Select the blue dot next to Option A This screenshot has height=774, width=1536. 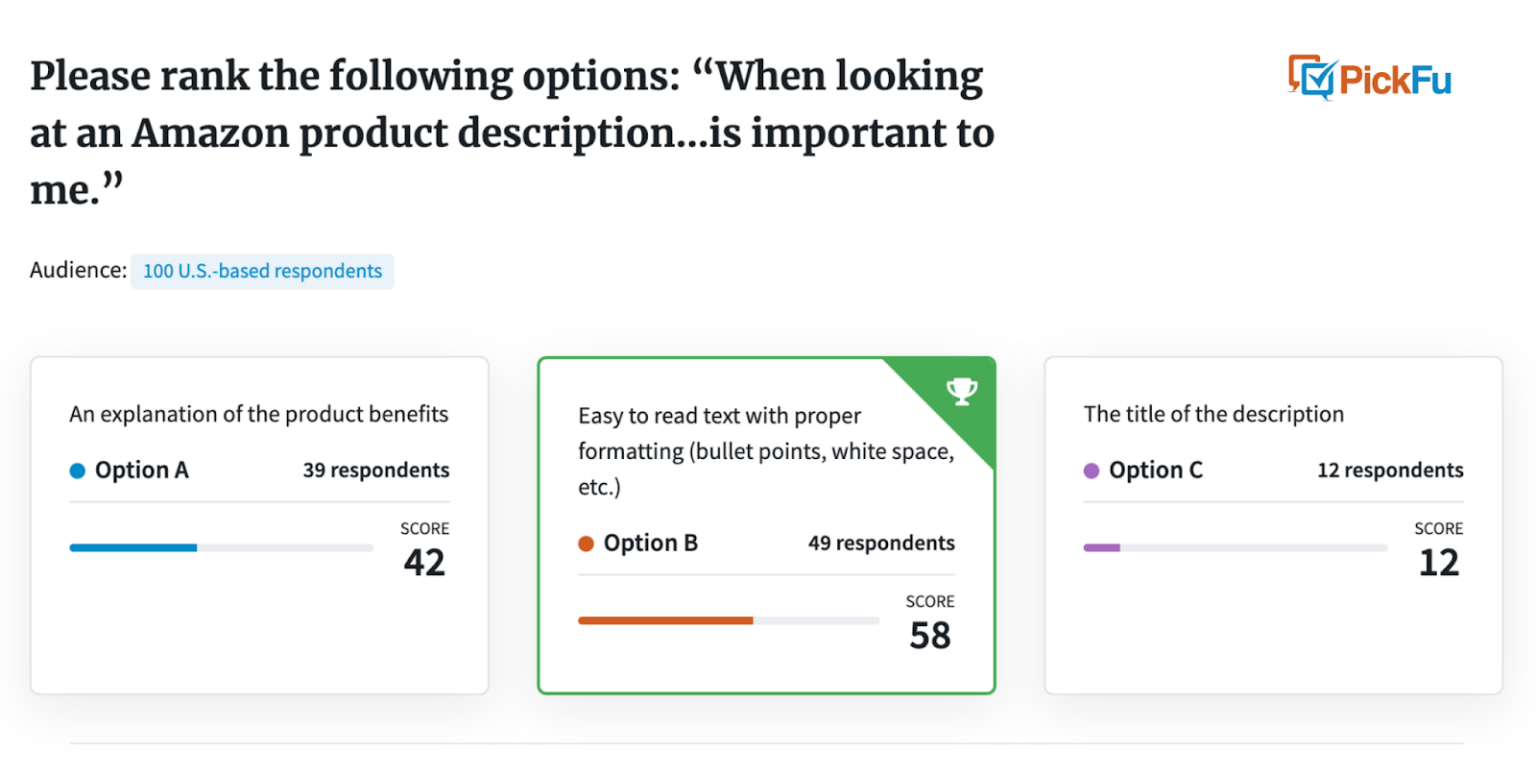click(x=76, y=470)
